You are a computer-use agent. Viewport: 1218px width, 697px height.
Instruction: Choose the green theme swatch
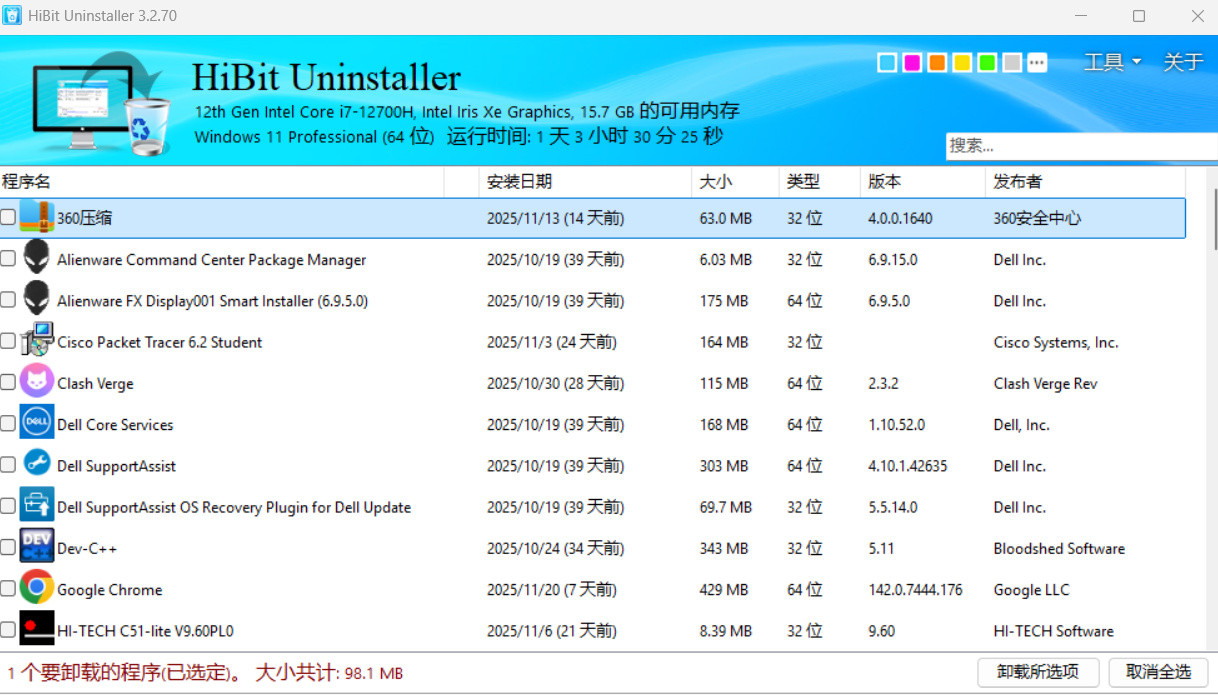point(987,63)
